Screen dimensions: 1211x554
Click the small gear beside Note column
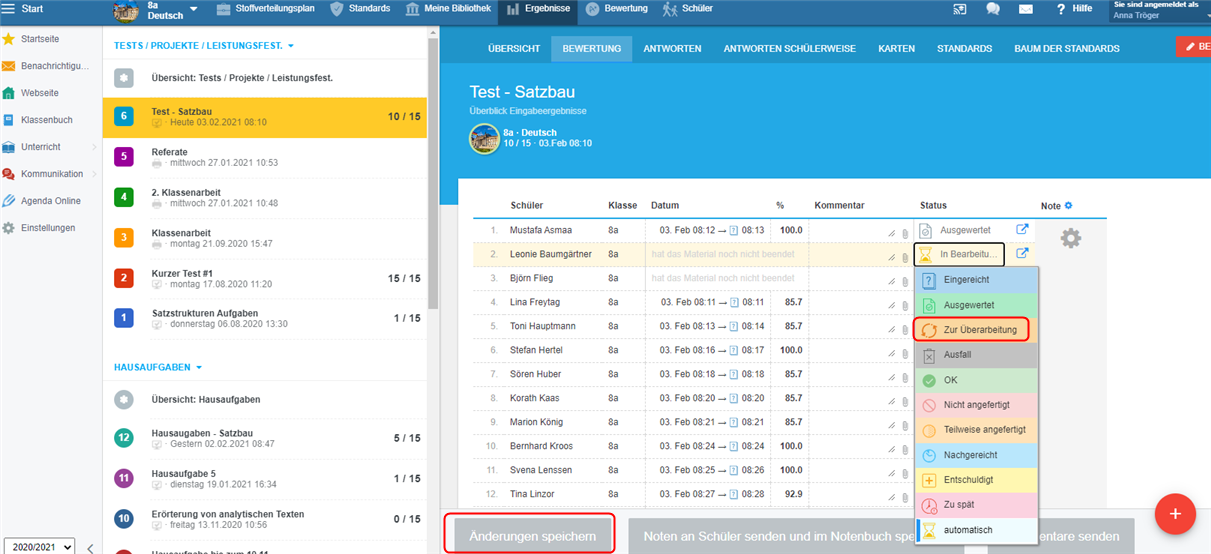point(1068,206)
